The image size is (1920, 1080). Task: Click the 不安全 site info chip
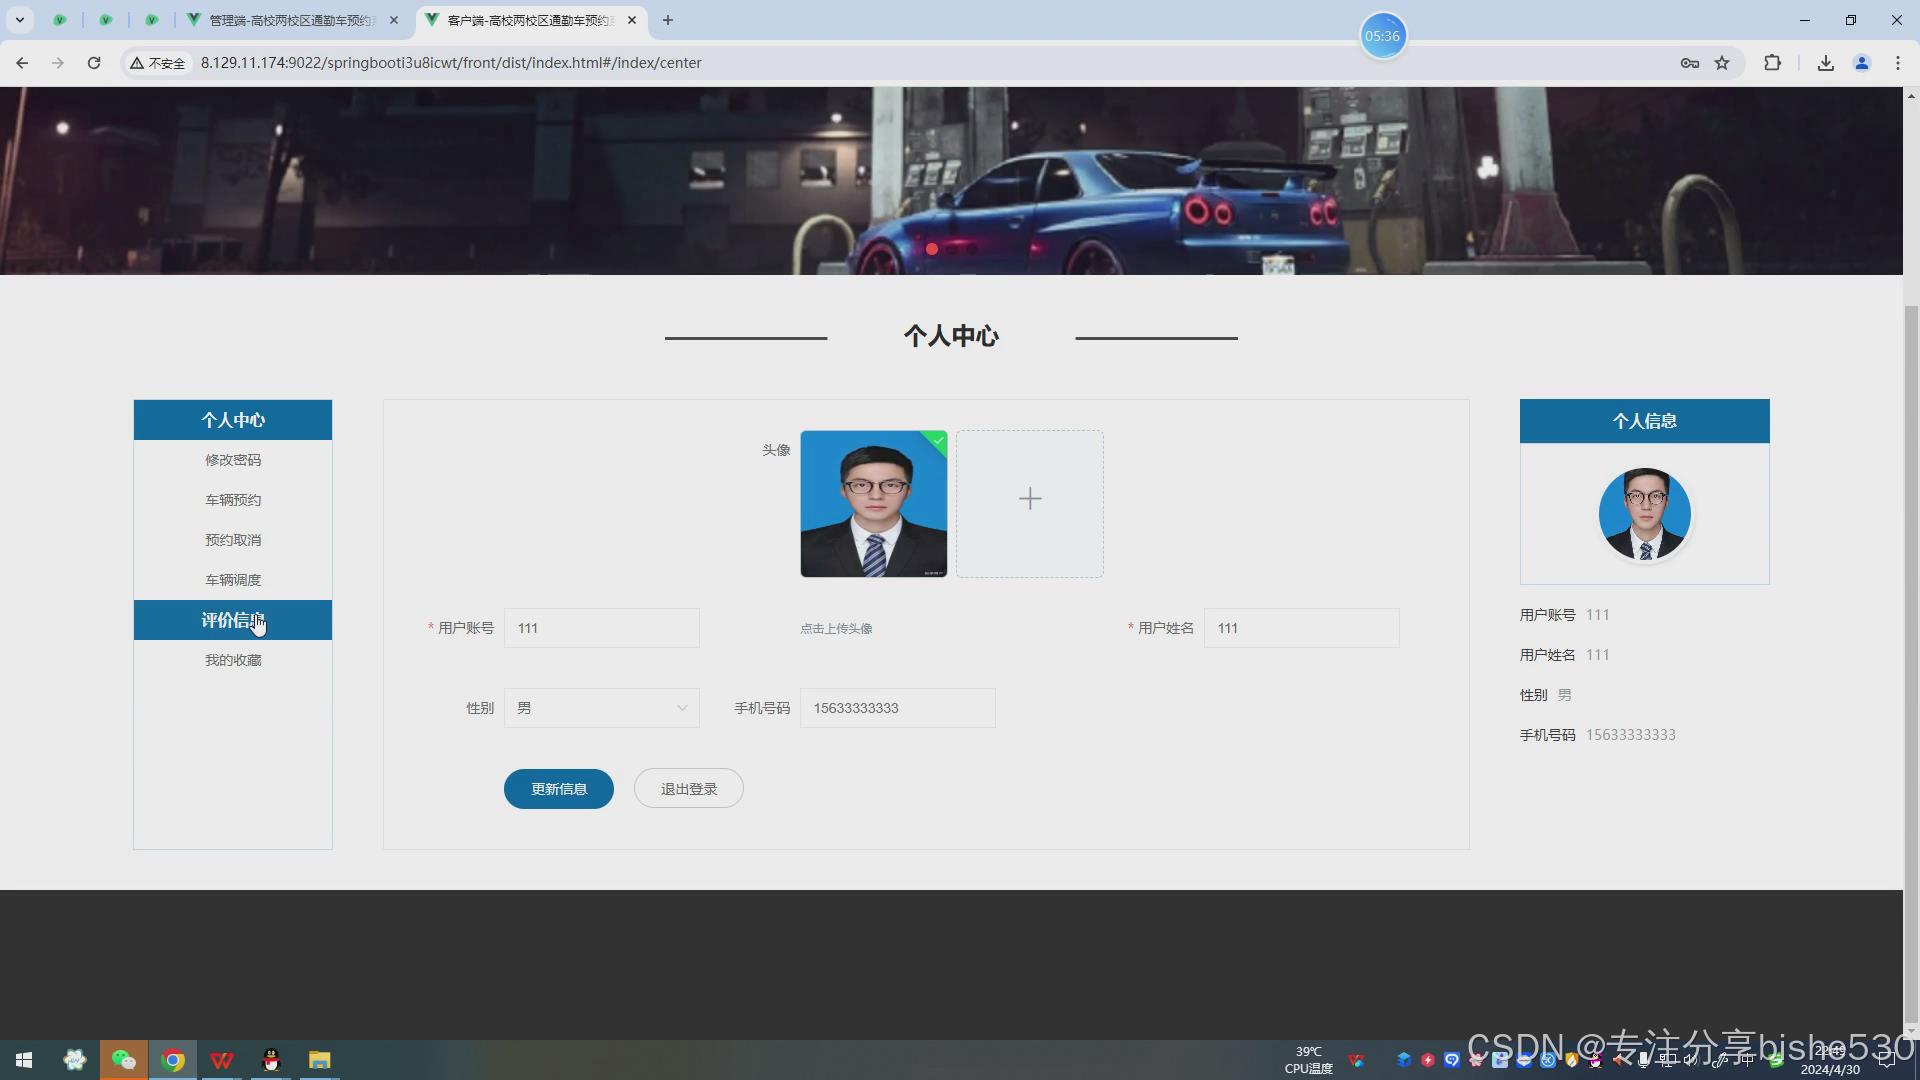158,63
